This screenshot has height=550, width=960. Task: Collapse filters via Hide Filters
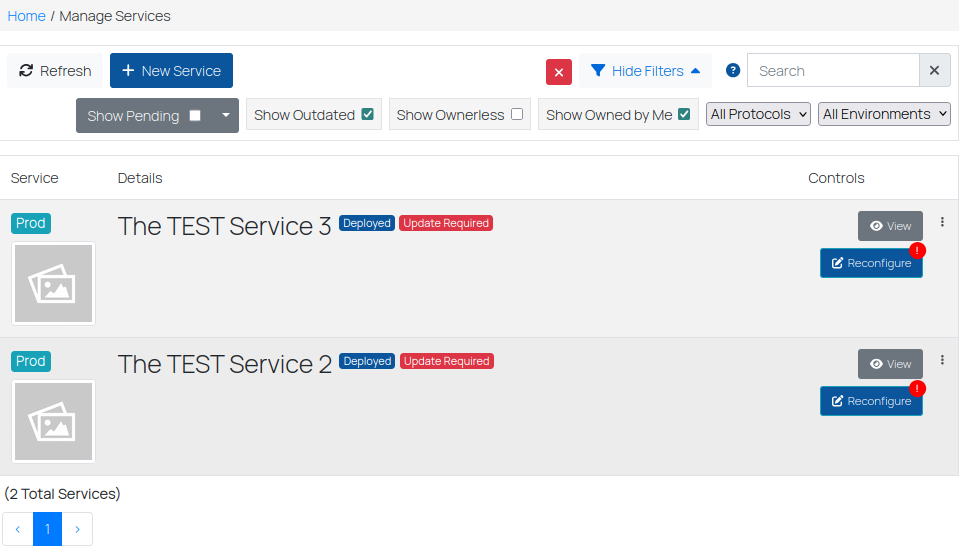(645, 70)
